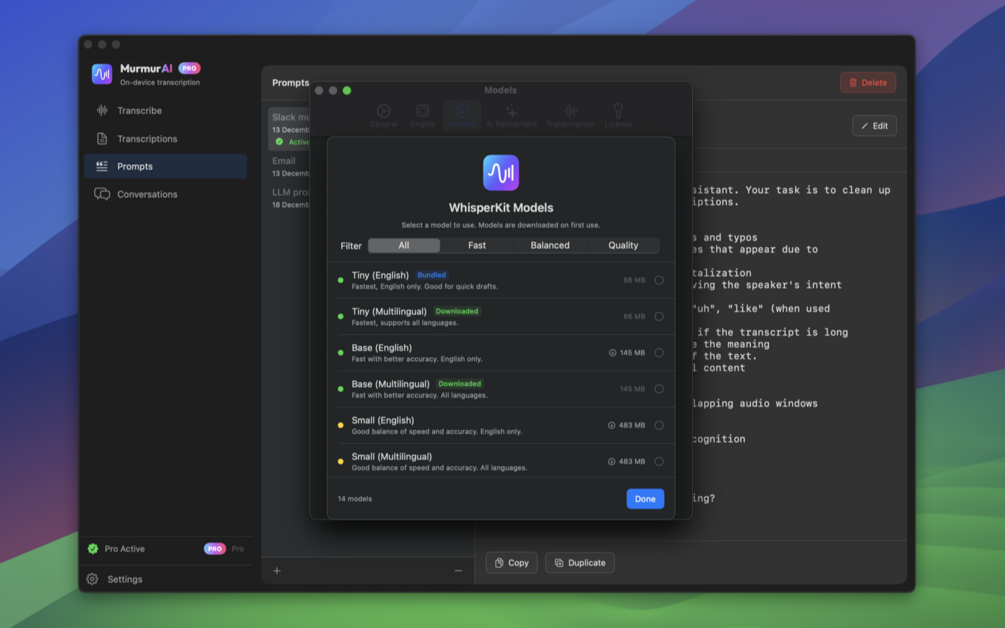Select the Base (Multilingual) model radio button
This screenshot has height=628, width=1005.
pos(659,389)
